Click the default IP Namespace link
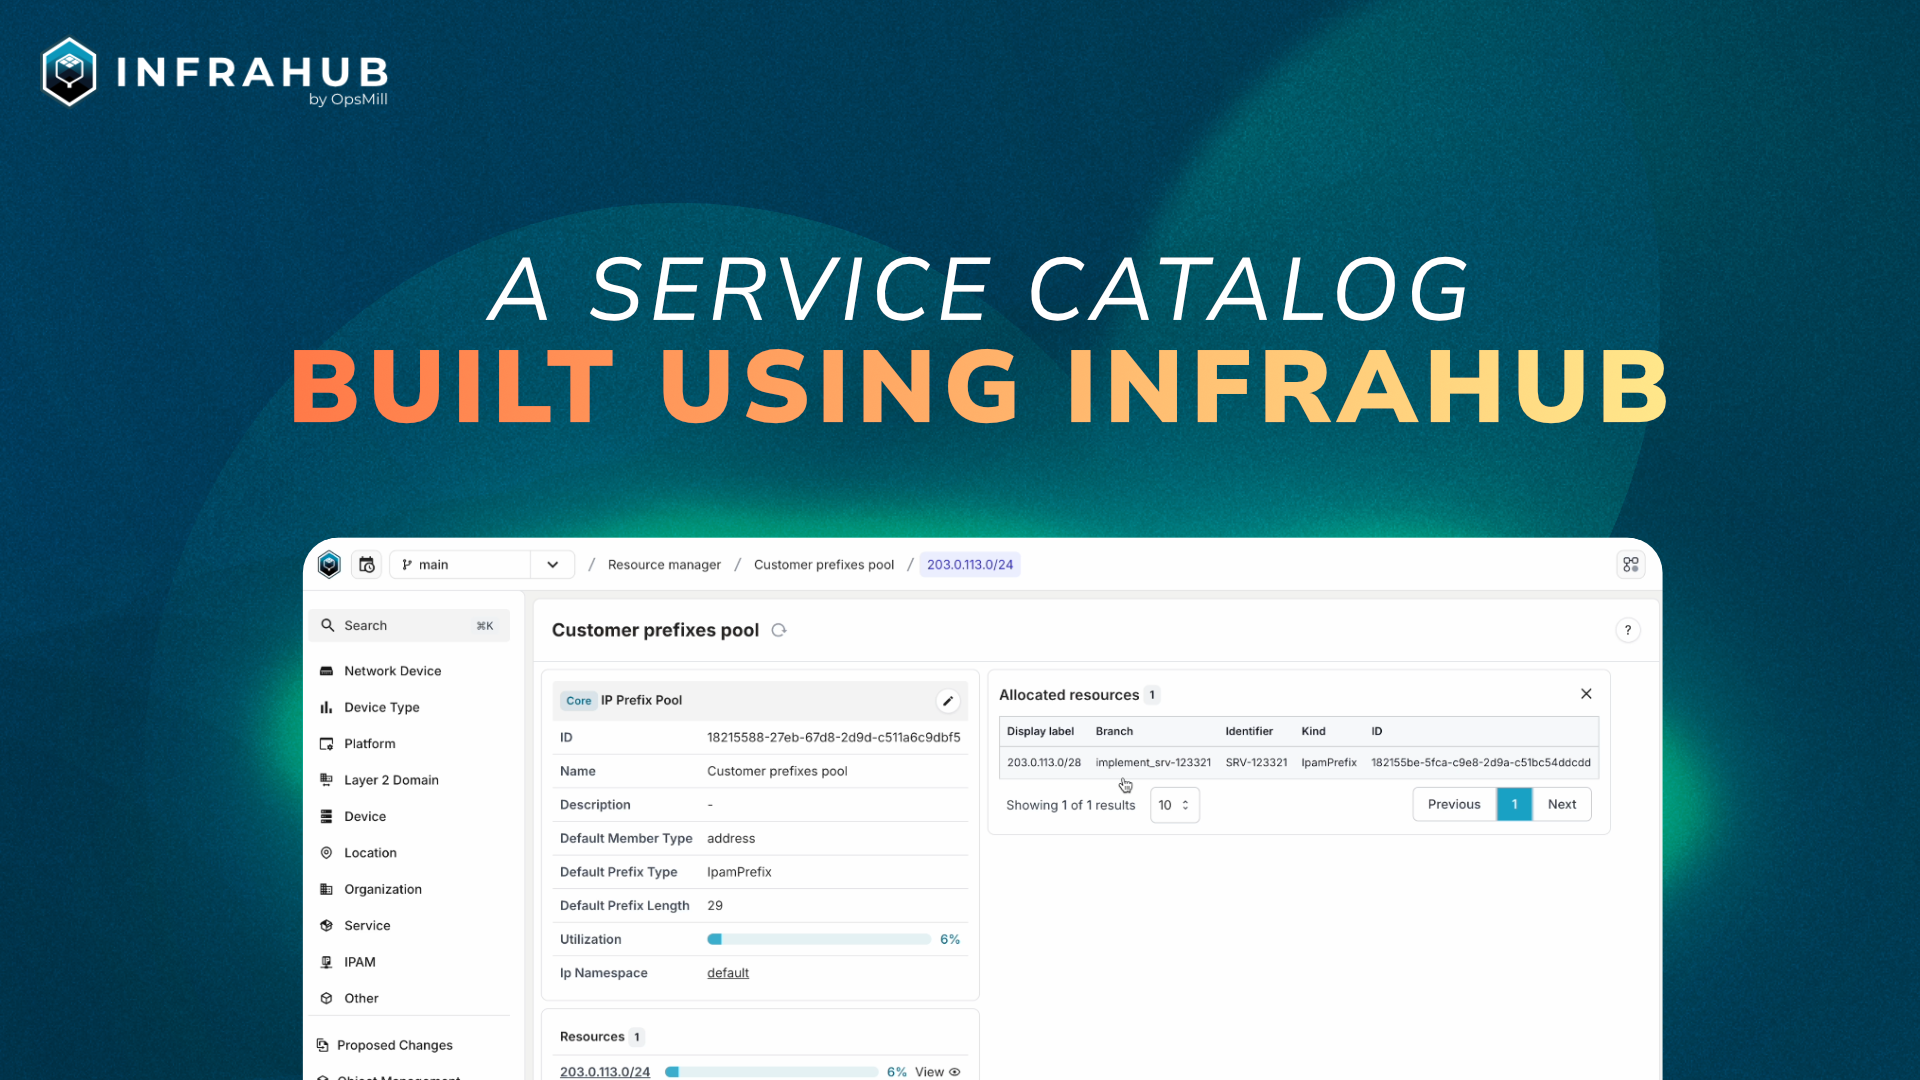The image size is (1920, 1080). coord(727,972)
